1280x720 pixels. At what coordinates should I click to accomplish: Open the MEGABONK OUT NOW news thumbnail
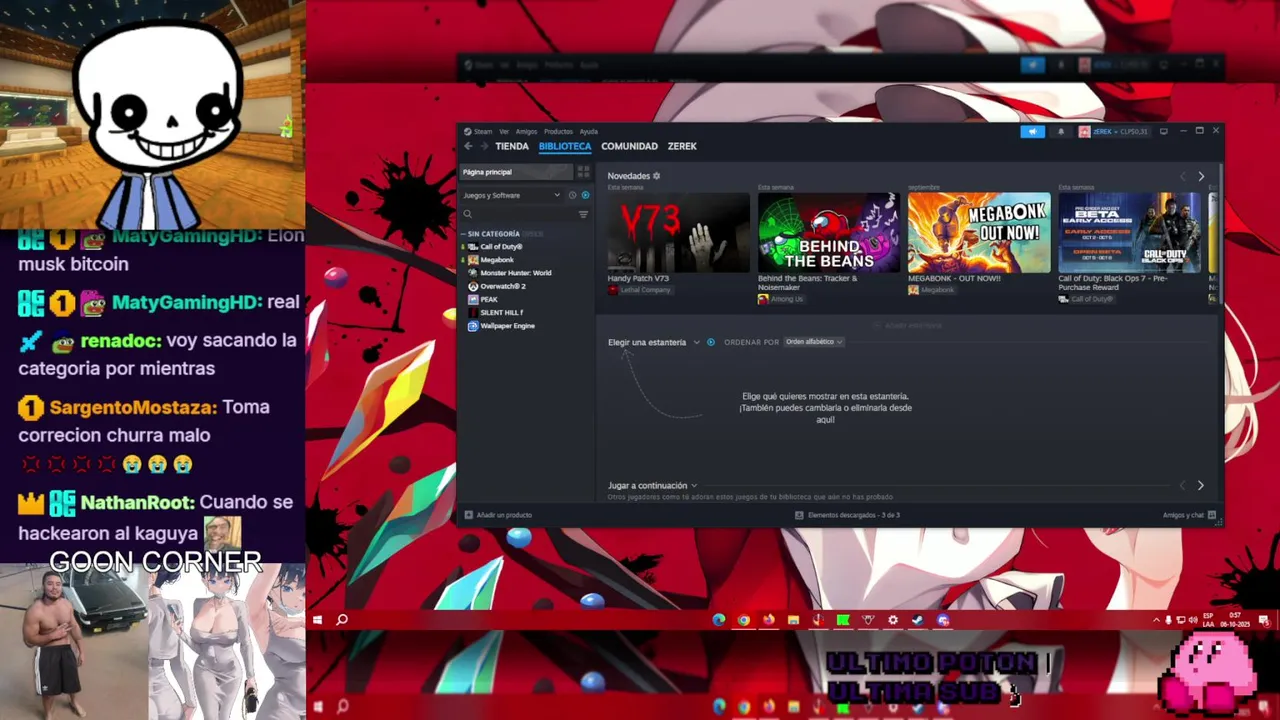[x=979, y=233]
